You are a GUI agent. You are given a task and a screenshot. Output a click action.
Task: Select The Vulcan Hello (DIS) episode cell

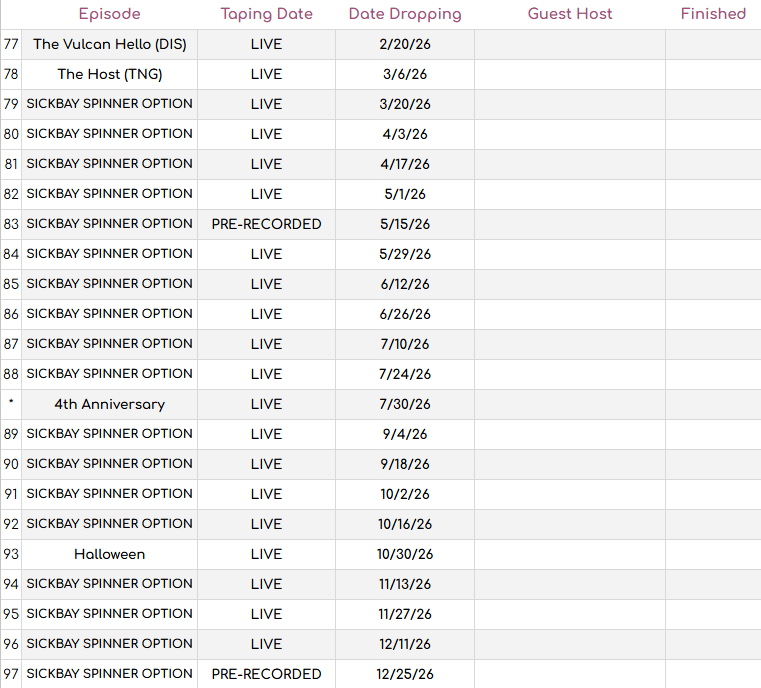click(x=109, y=44)
